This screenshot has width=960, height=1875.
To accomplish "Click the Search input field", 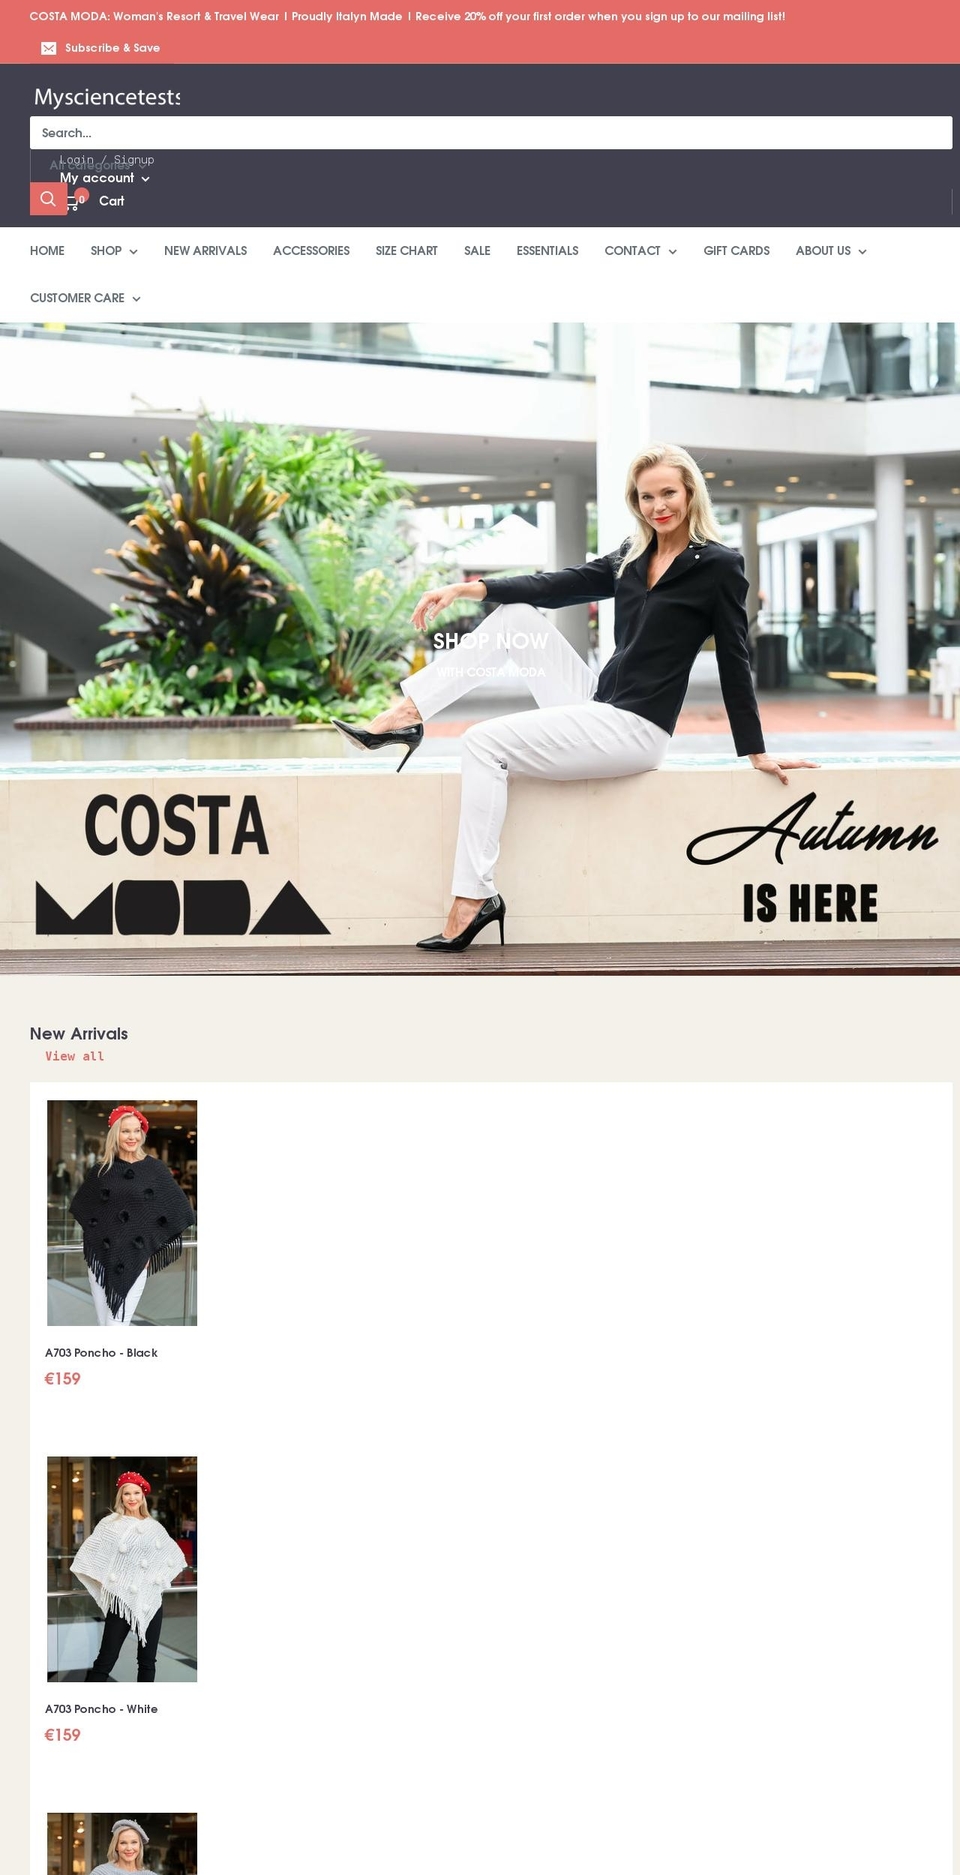I will 491,133.
